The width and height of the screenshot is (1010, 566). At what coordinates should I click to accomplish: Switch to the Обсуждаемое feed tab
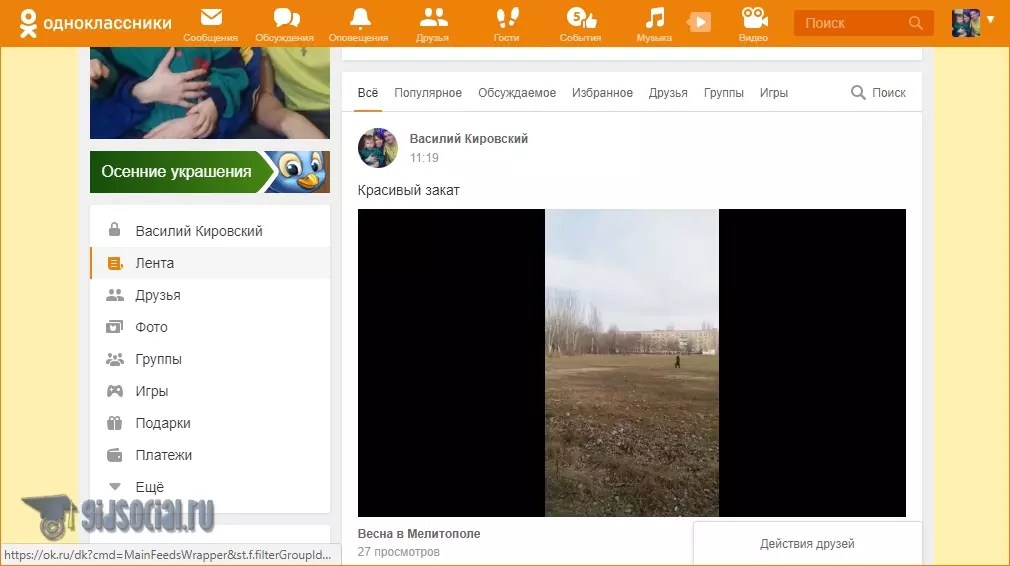click(516, 93)
